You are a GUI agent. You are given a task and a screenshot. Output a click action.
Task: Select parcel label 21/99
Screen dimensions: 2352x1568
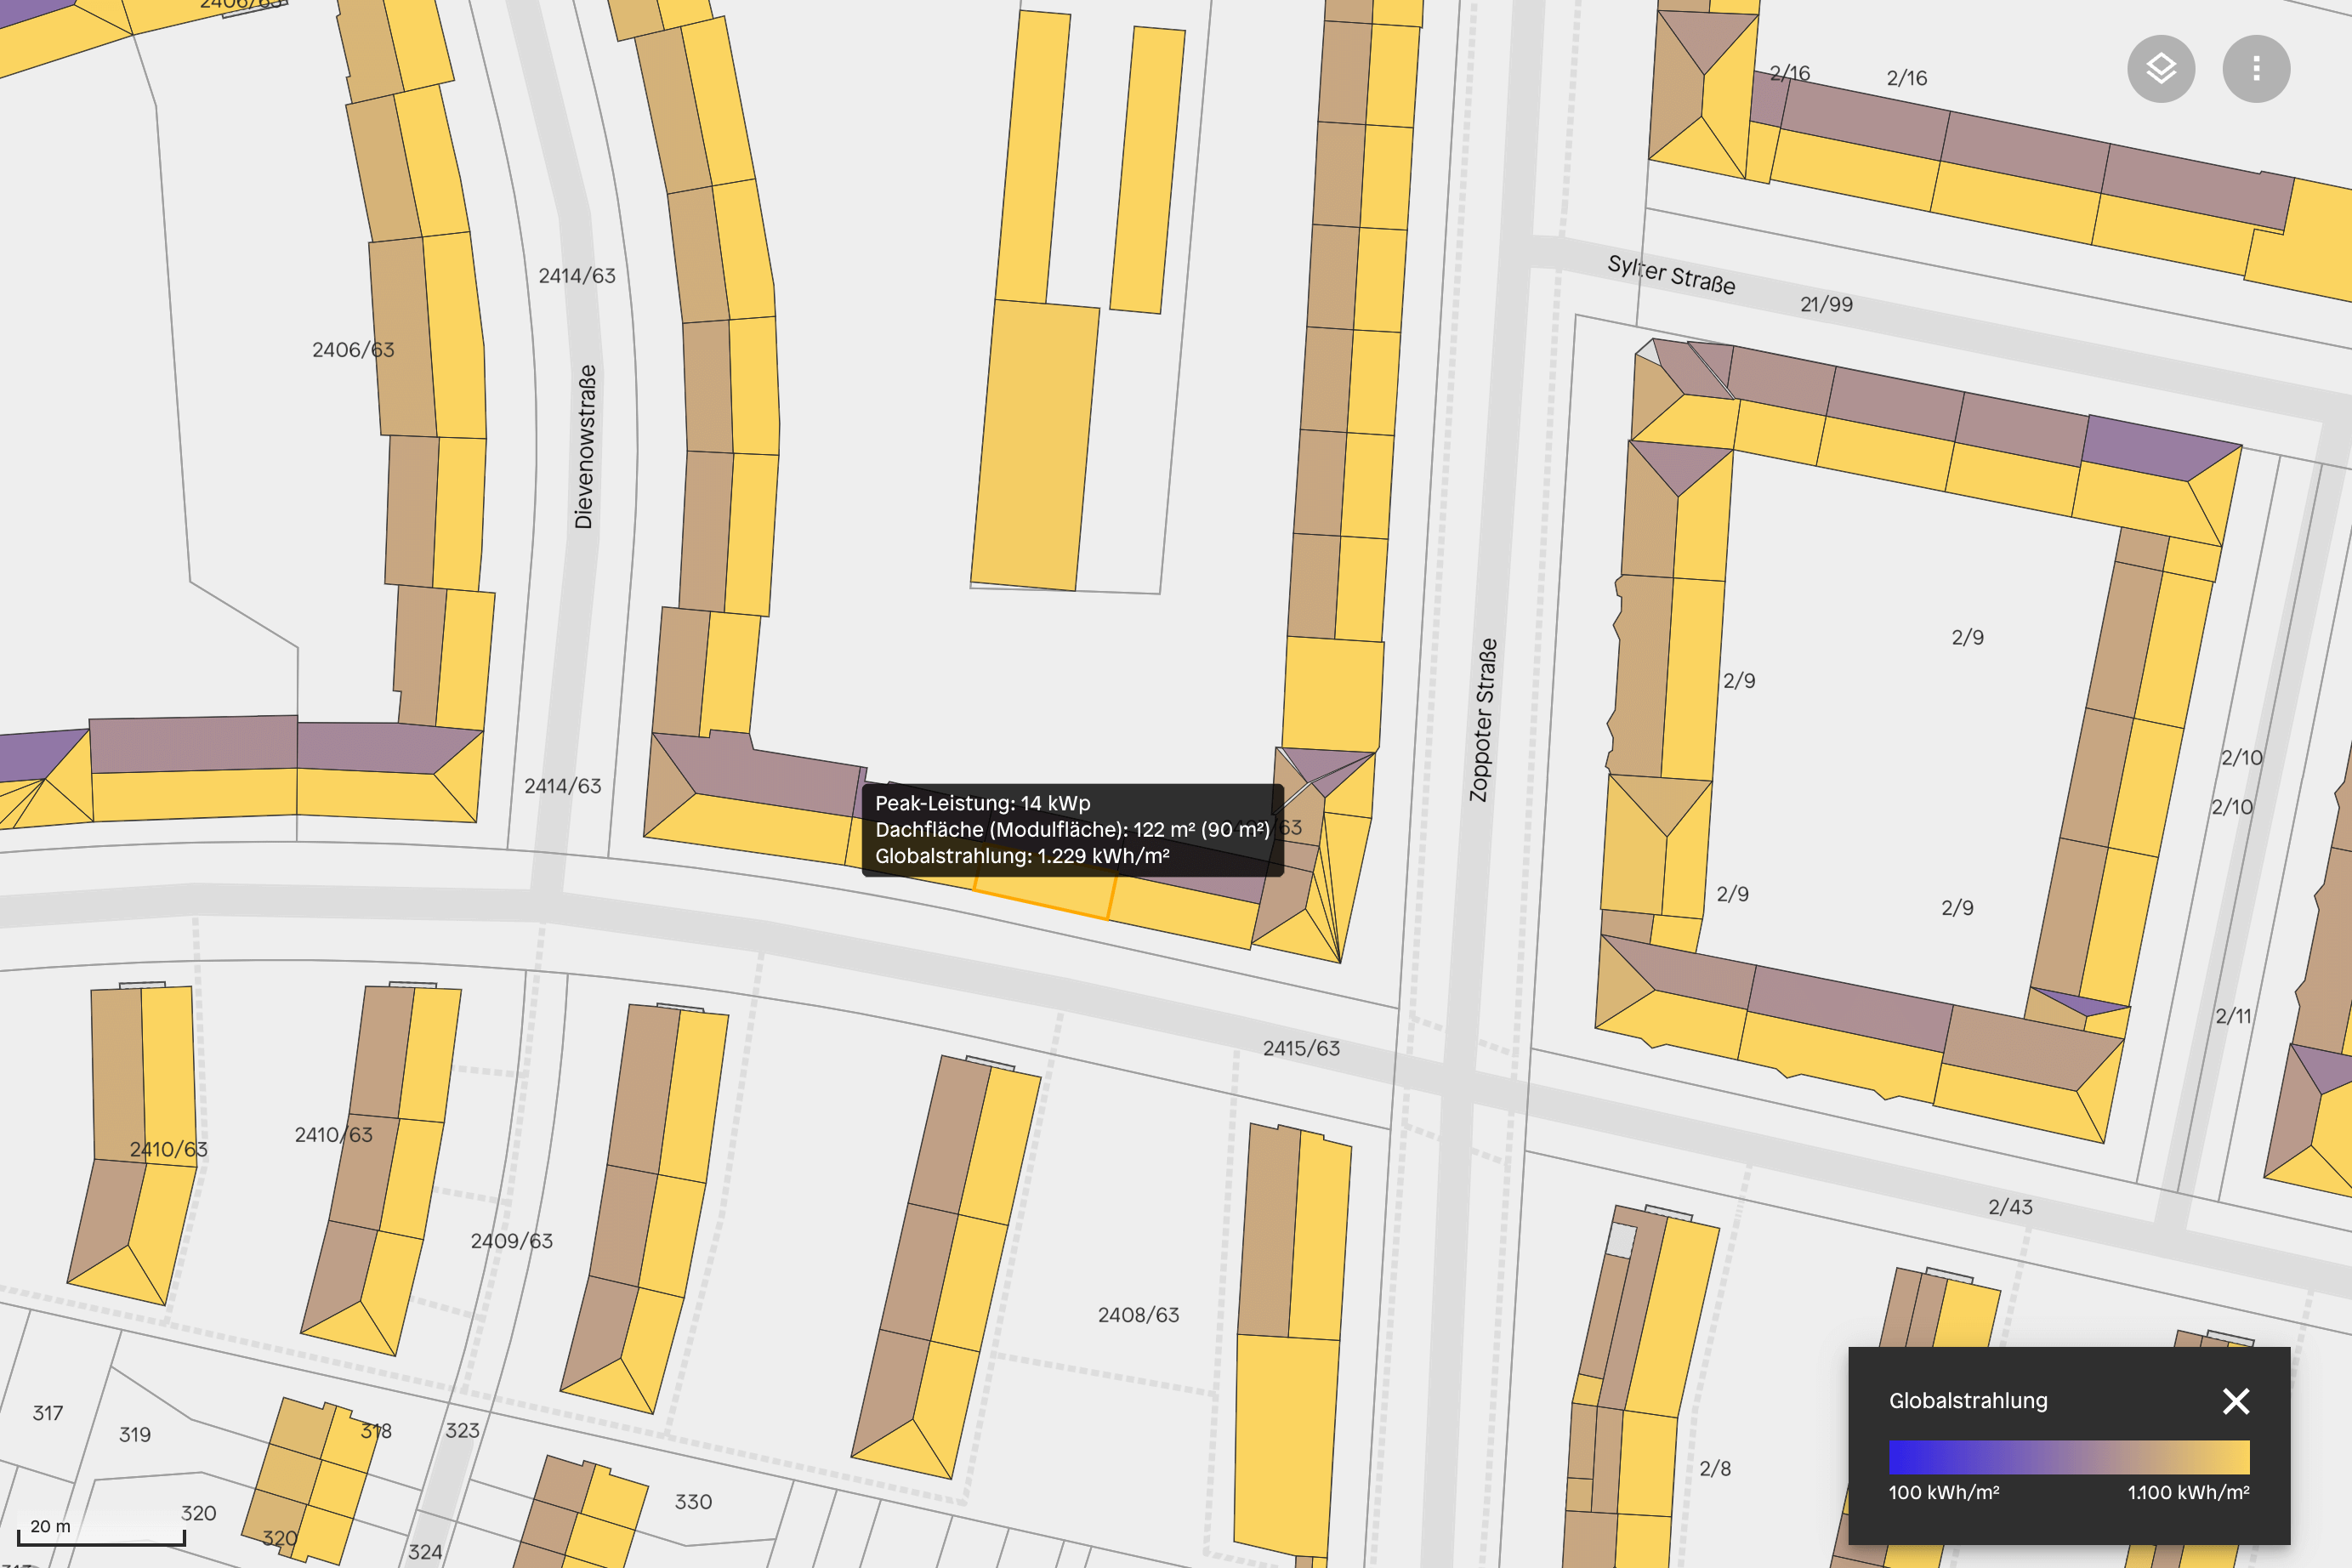tap(1826, 305)
